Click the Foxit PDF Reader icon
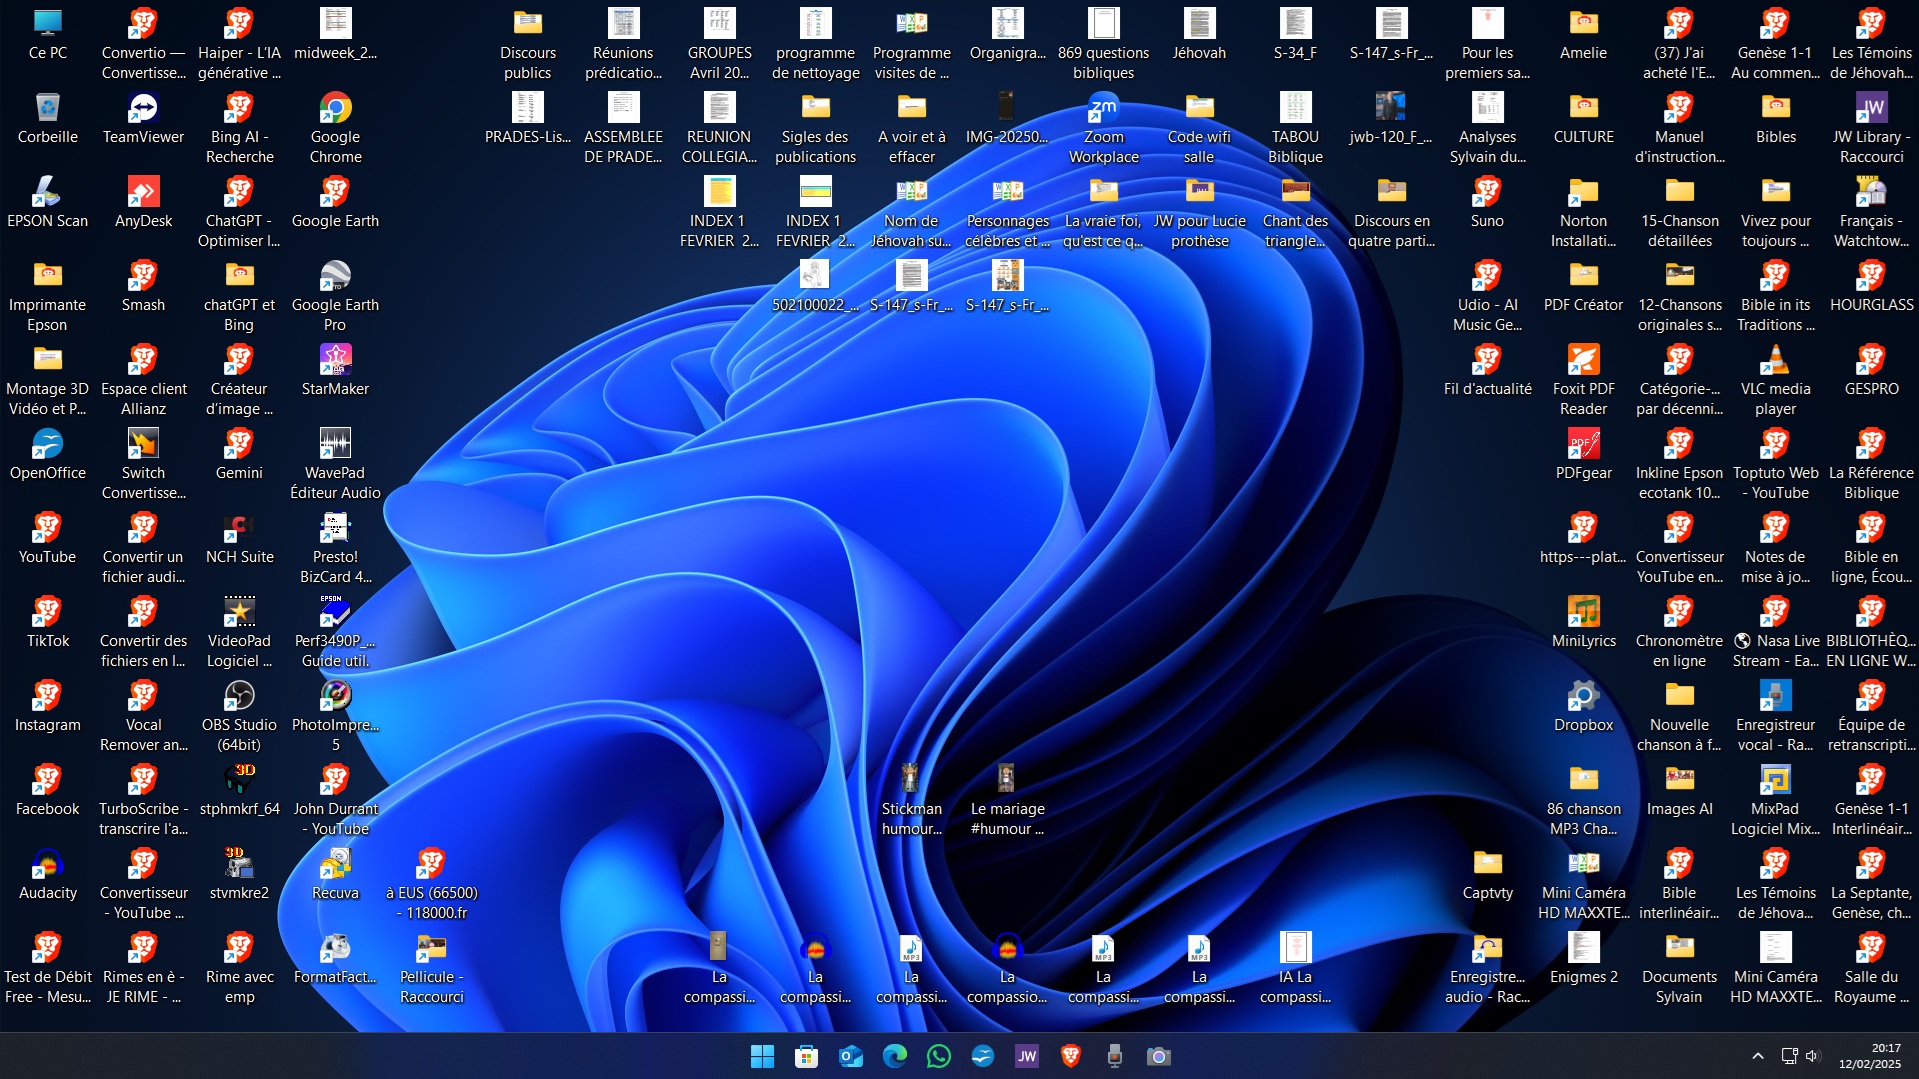The height and width of the screenshot is (1079, 1919). pyautogui.click(x=1583, y=361)
